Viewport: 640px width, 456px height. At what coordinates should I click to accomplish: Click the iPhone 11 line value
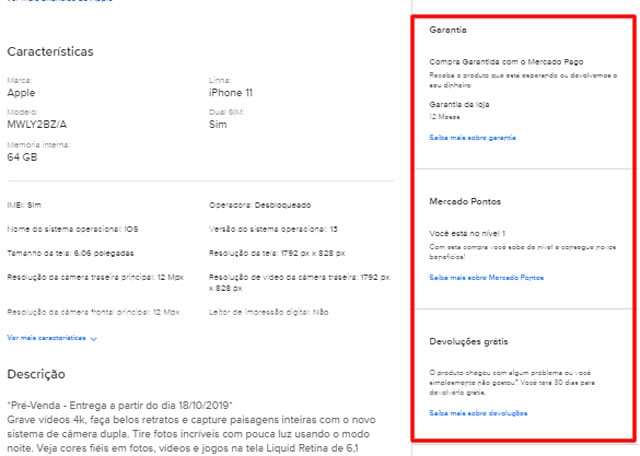coord(231,93)
